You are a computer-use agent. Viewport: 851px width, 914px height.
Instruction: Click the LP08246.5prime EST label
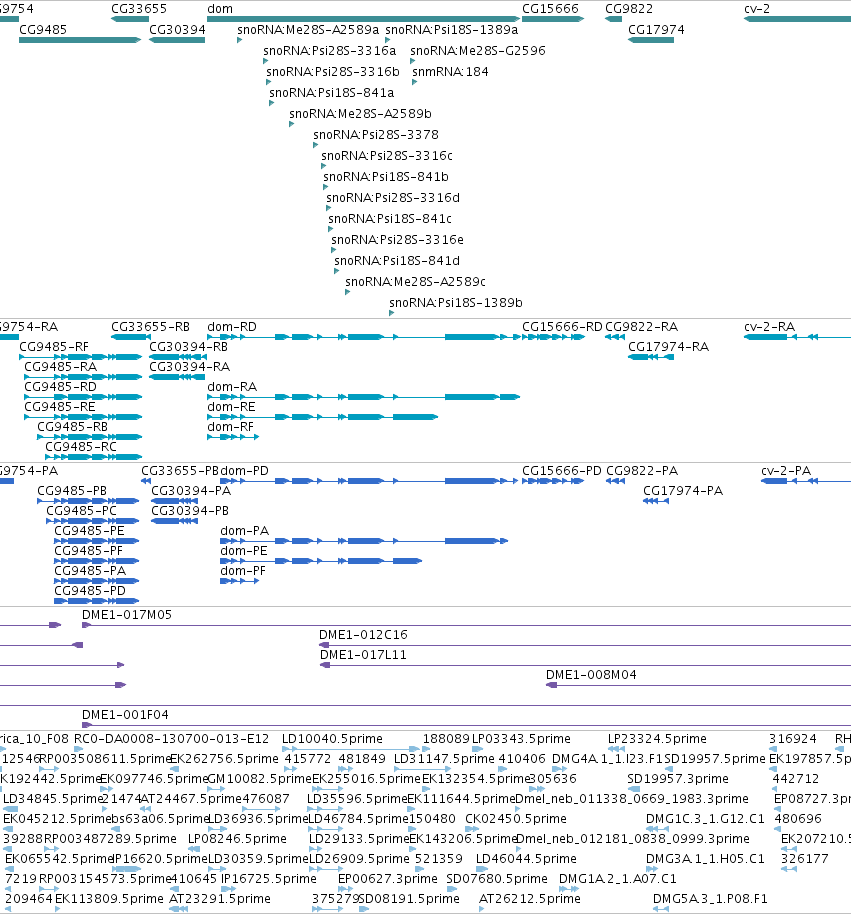237,839
